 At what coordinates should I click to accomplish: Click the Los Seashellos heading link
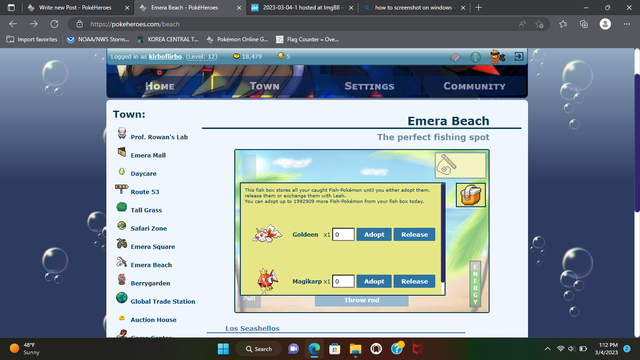coord(252,329)
